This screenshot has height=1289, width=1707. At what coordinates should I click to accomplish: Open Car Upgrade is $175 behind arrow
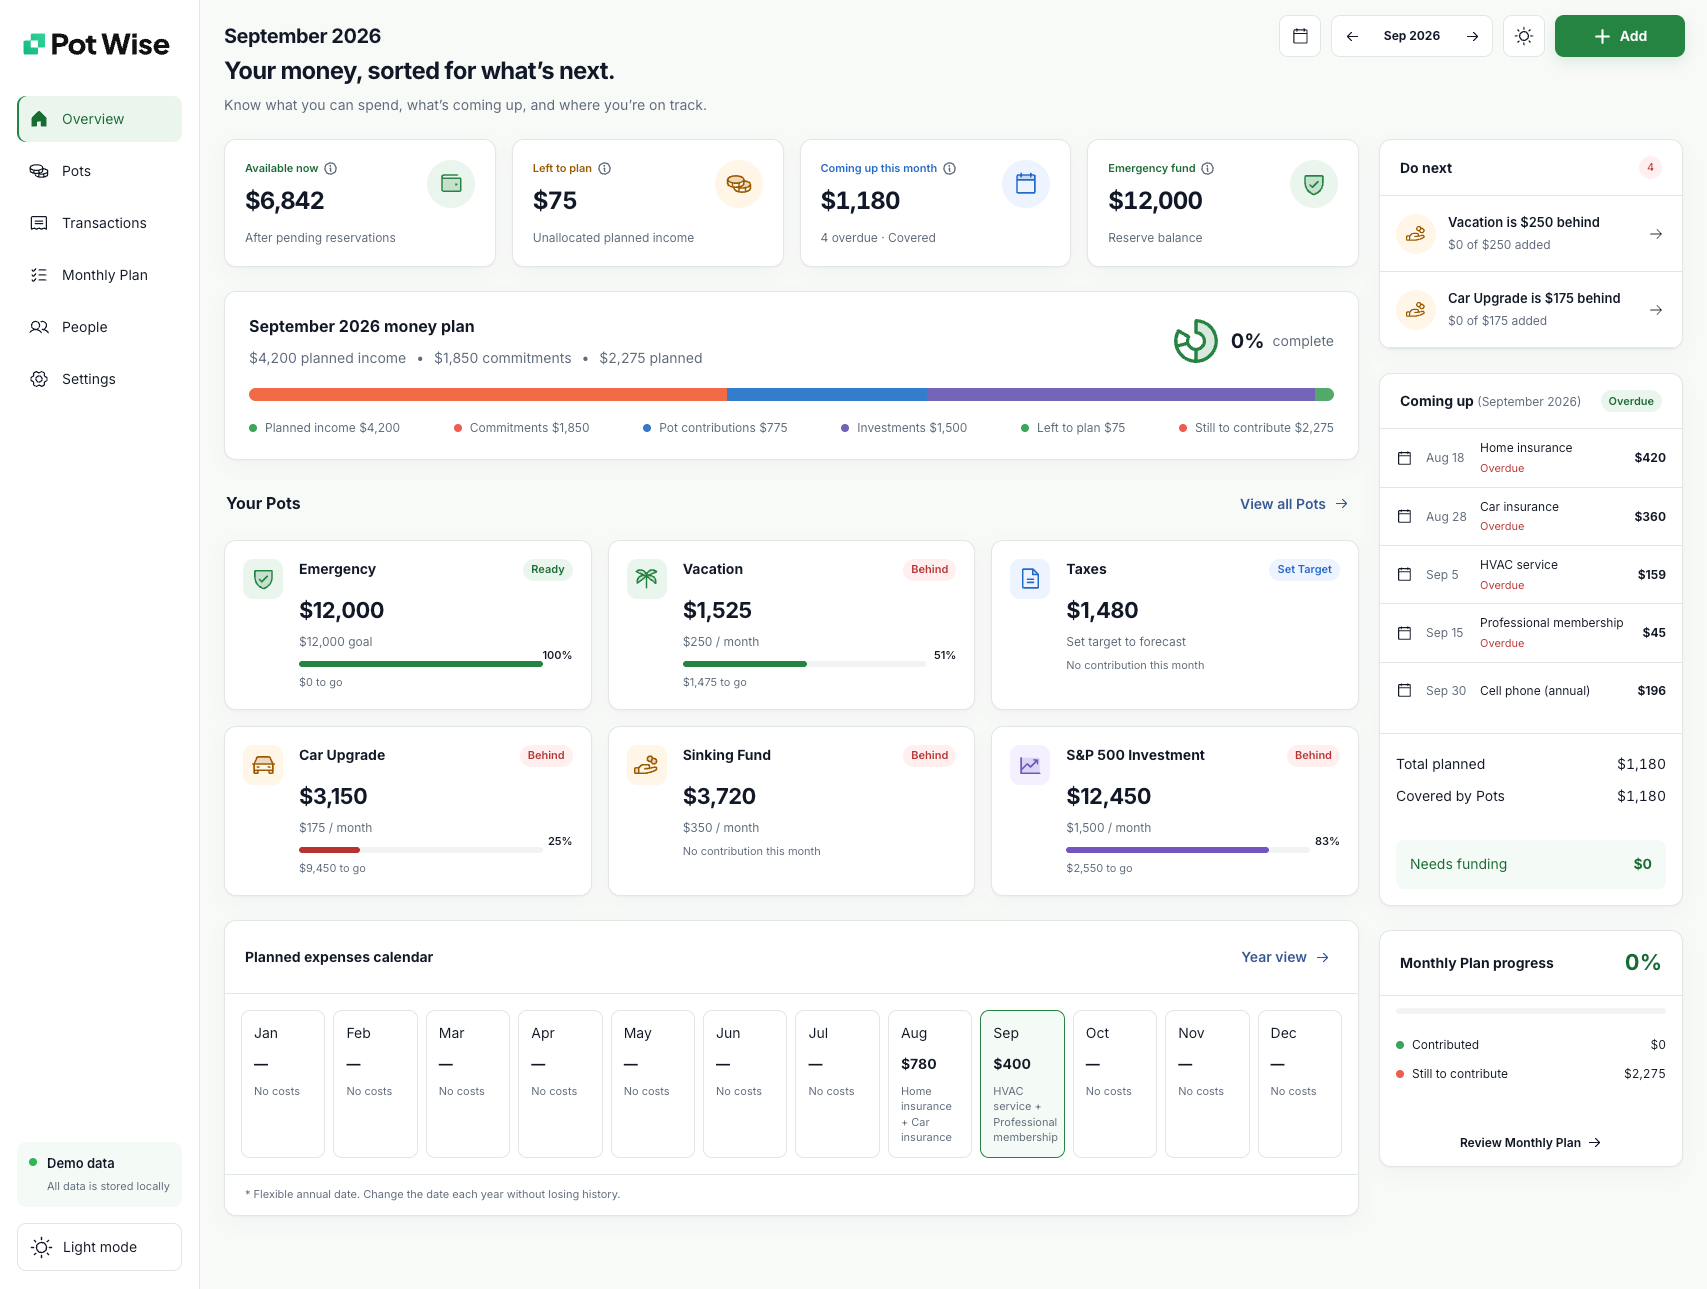[x=1656, y=310]
